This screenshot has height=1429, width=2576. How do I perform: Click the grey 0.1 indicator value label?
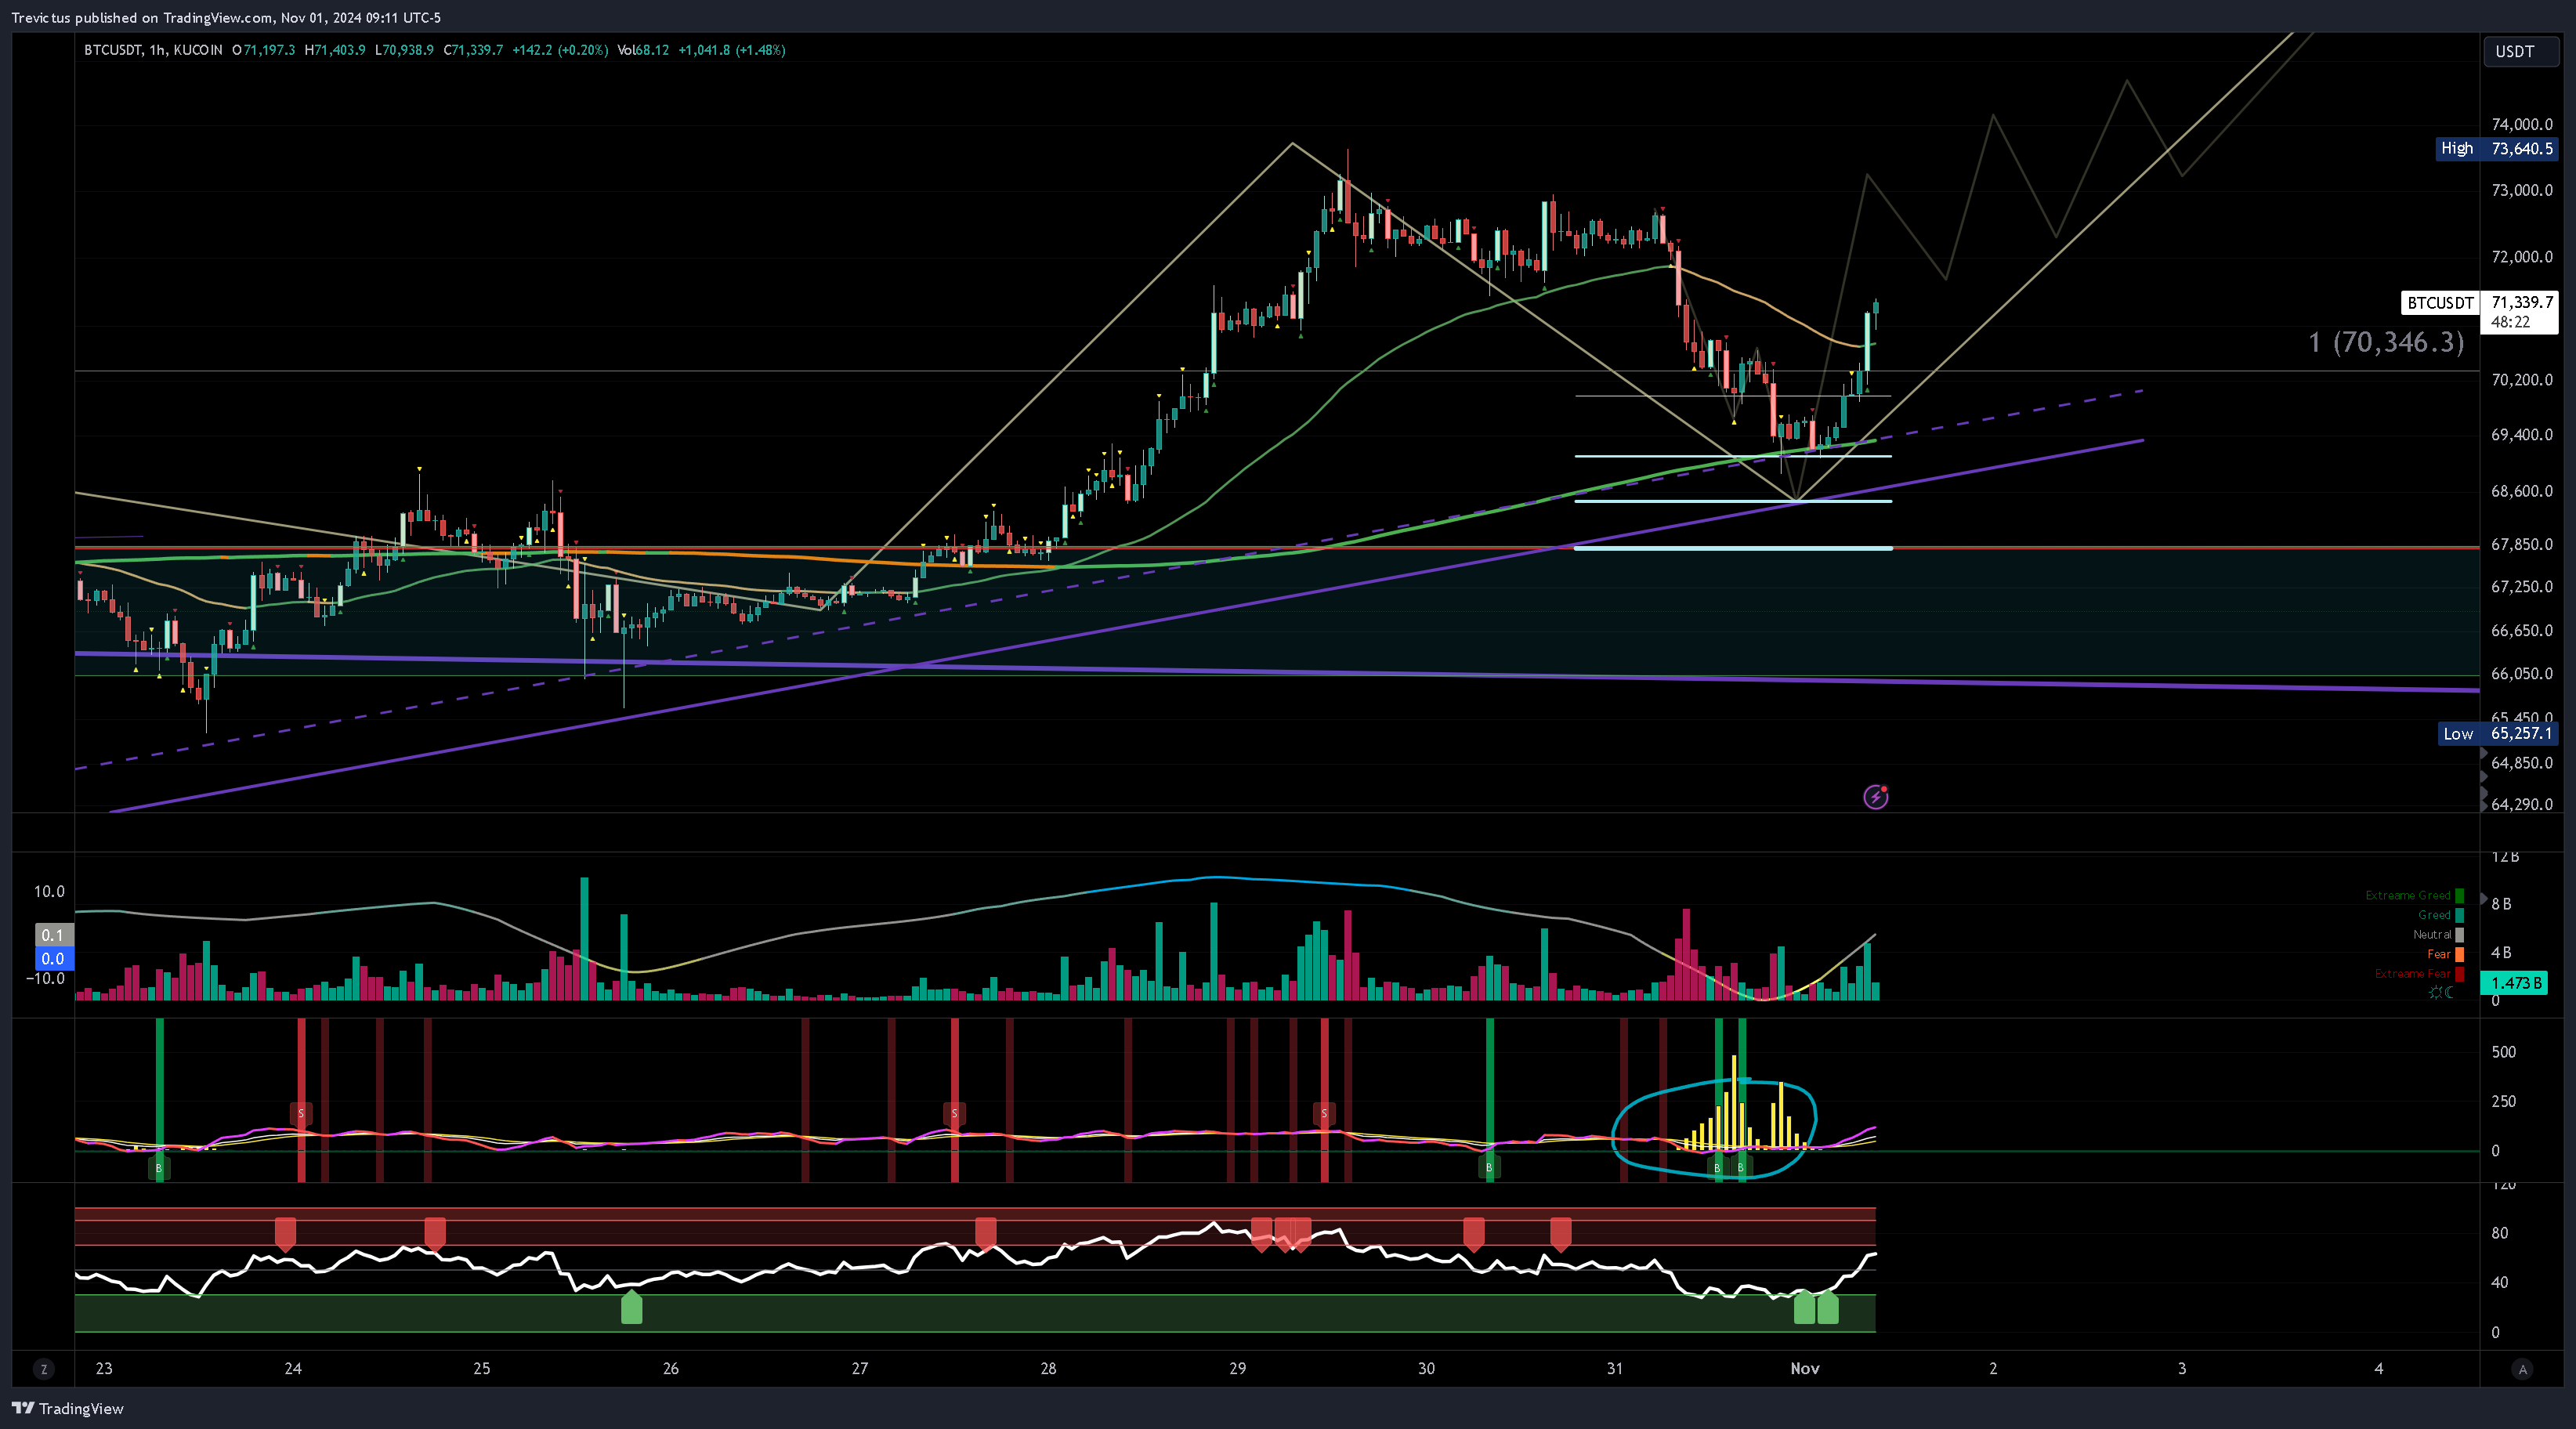tap(54, 935)
